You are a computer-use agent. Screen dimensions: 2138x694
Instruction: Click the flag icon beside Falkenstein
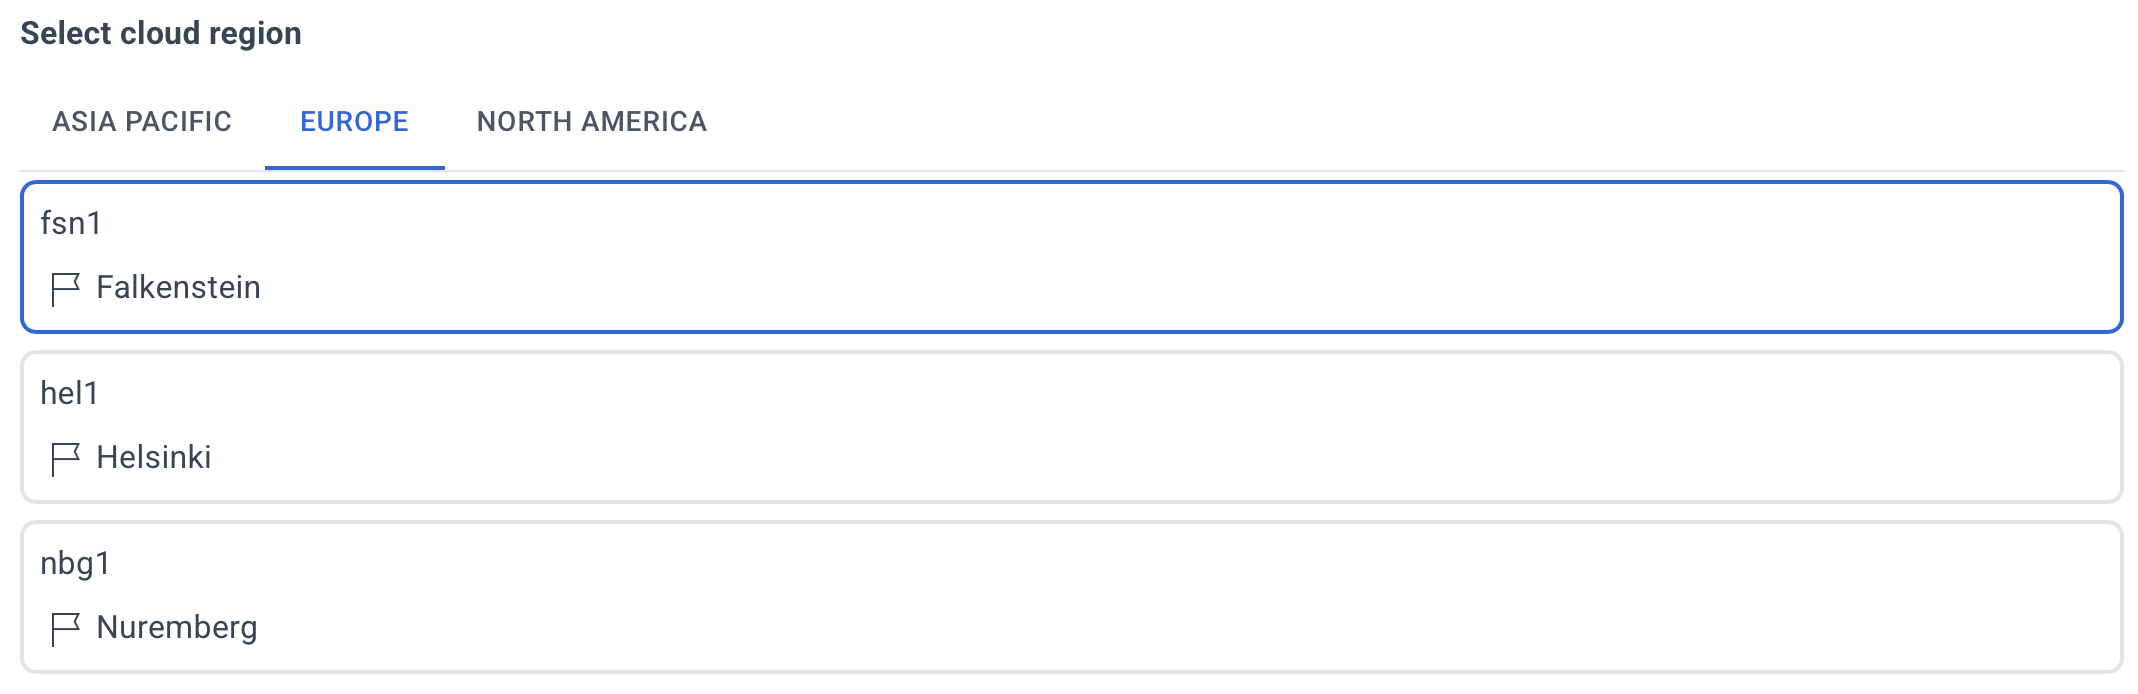[65, 289]
